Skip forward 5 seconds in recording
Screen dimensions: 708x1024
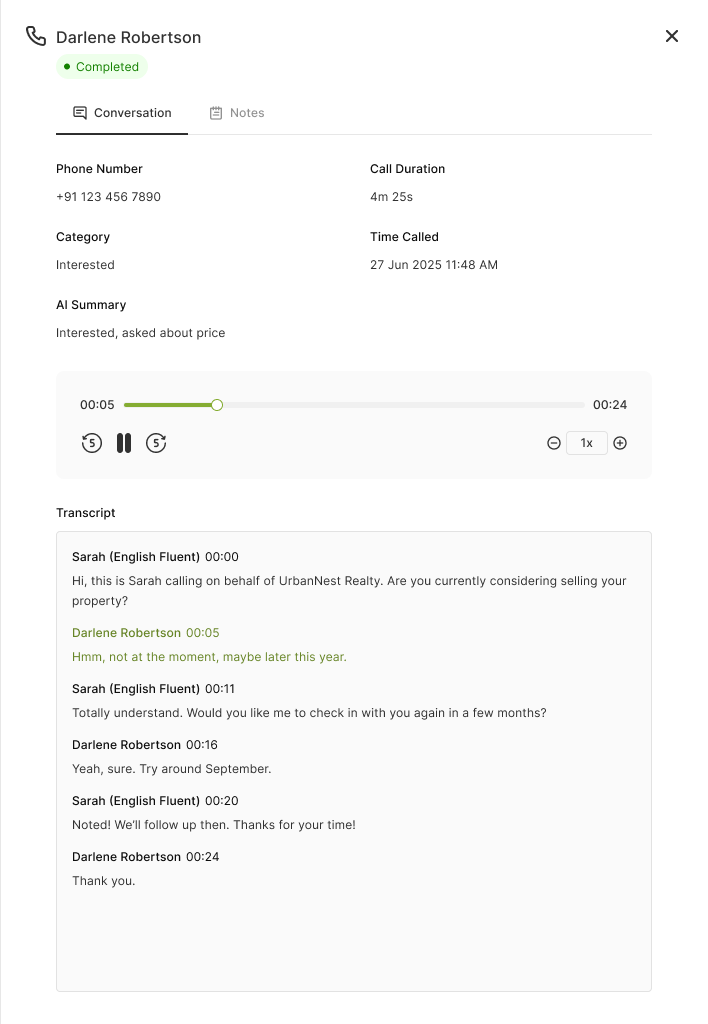coord(156,443)
